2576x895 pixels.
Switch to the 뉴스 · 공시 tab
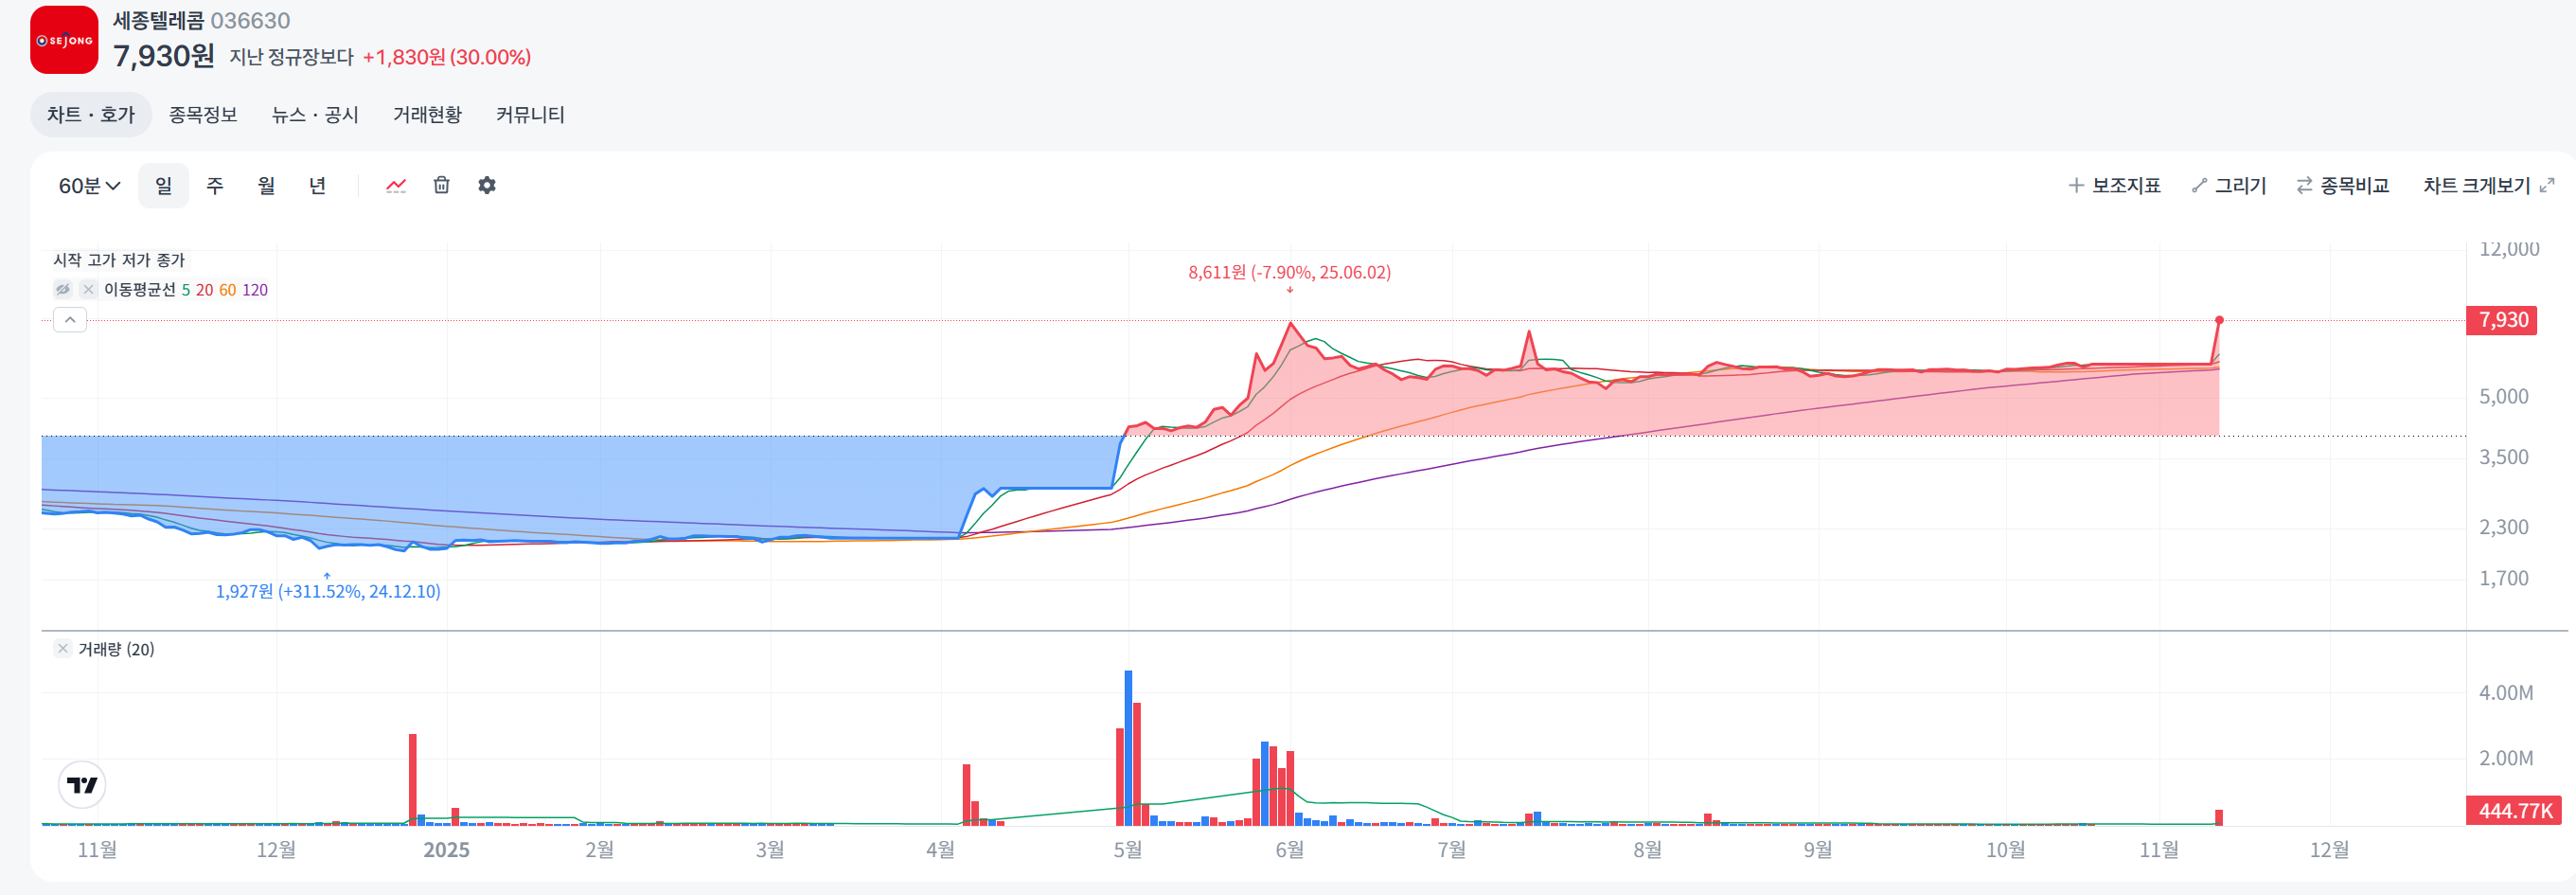(x=315, y=115)
